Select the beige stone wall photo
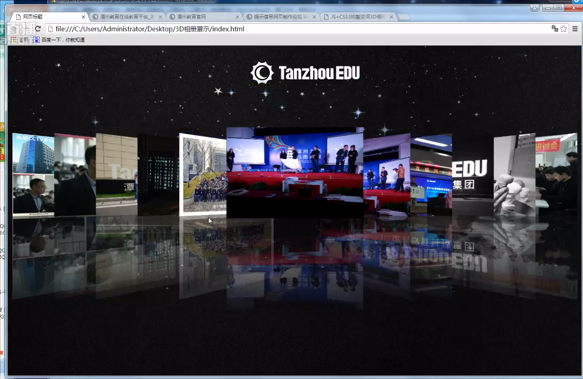Image resolution: width=583 pixels, height=379 pixels. coord(116,174)
